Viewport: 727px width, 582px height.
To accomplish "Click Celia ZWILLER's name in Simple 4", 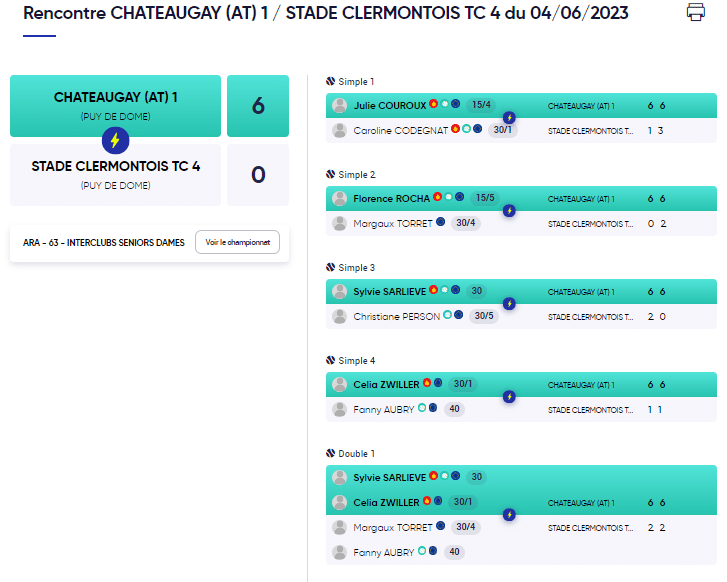I will pos(386,384).
